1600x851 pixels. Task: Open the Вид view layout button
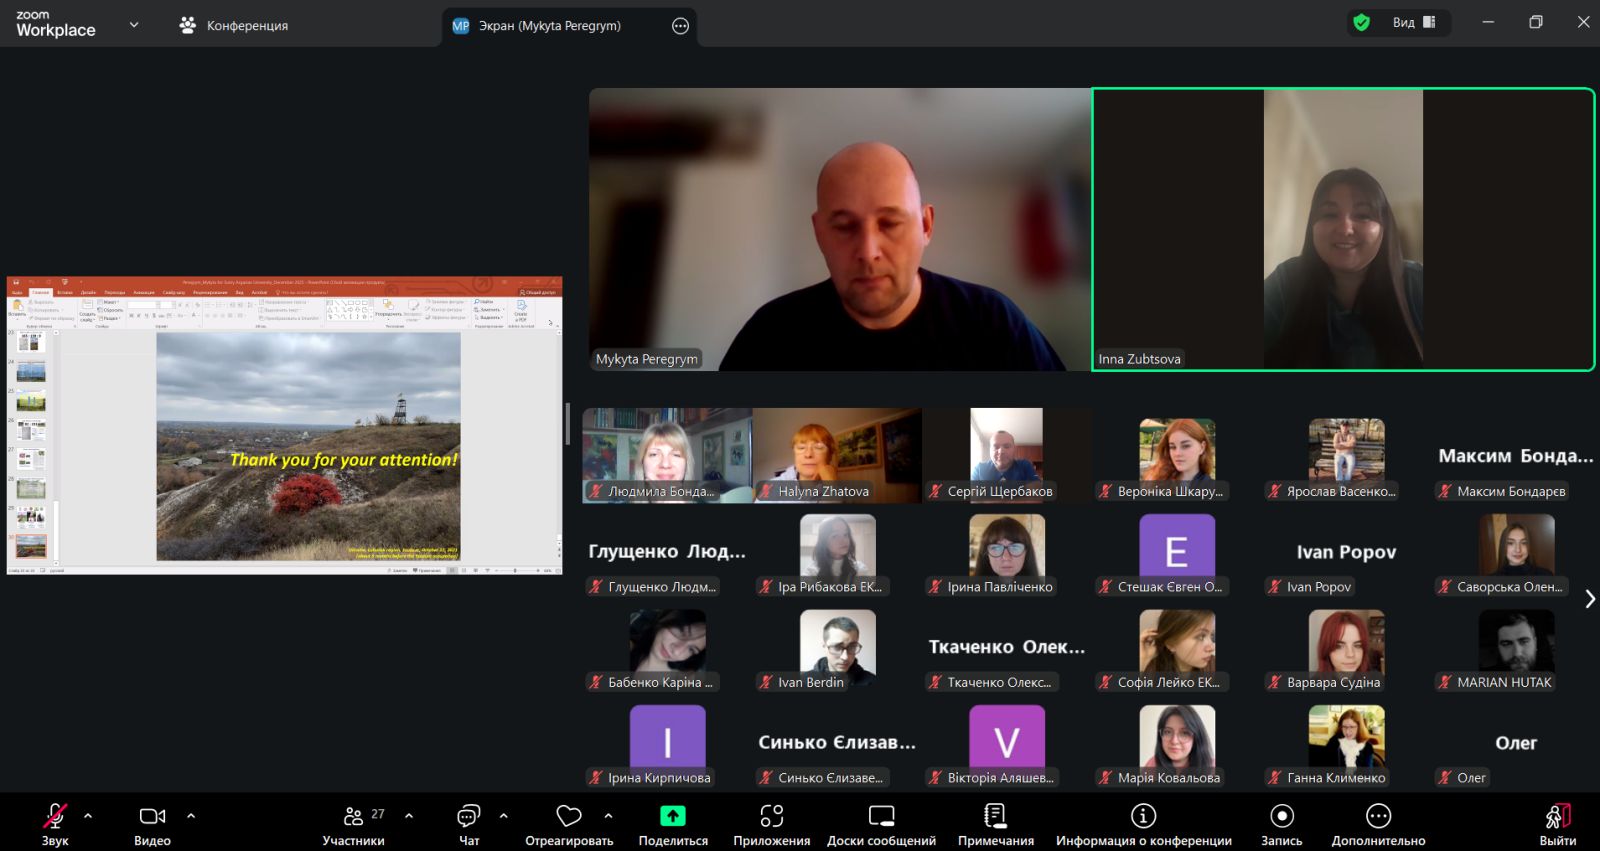click(x=1414, y=22)
